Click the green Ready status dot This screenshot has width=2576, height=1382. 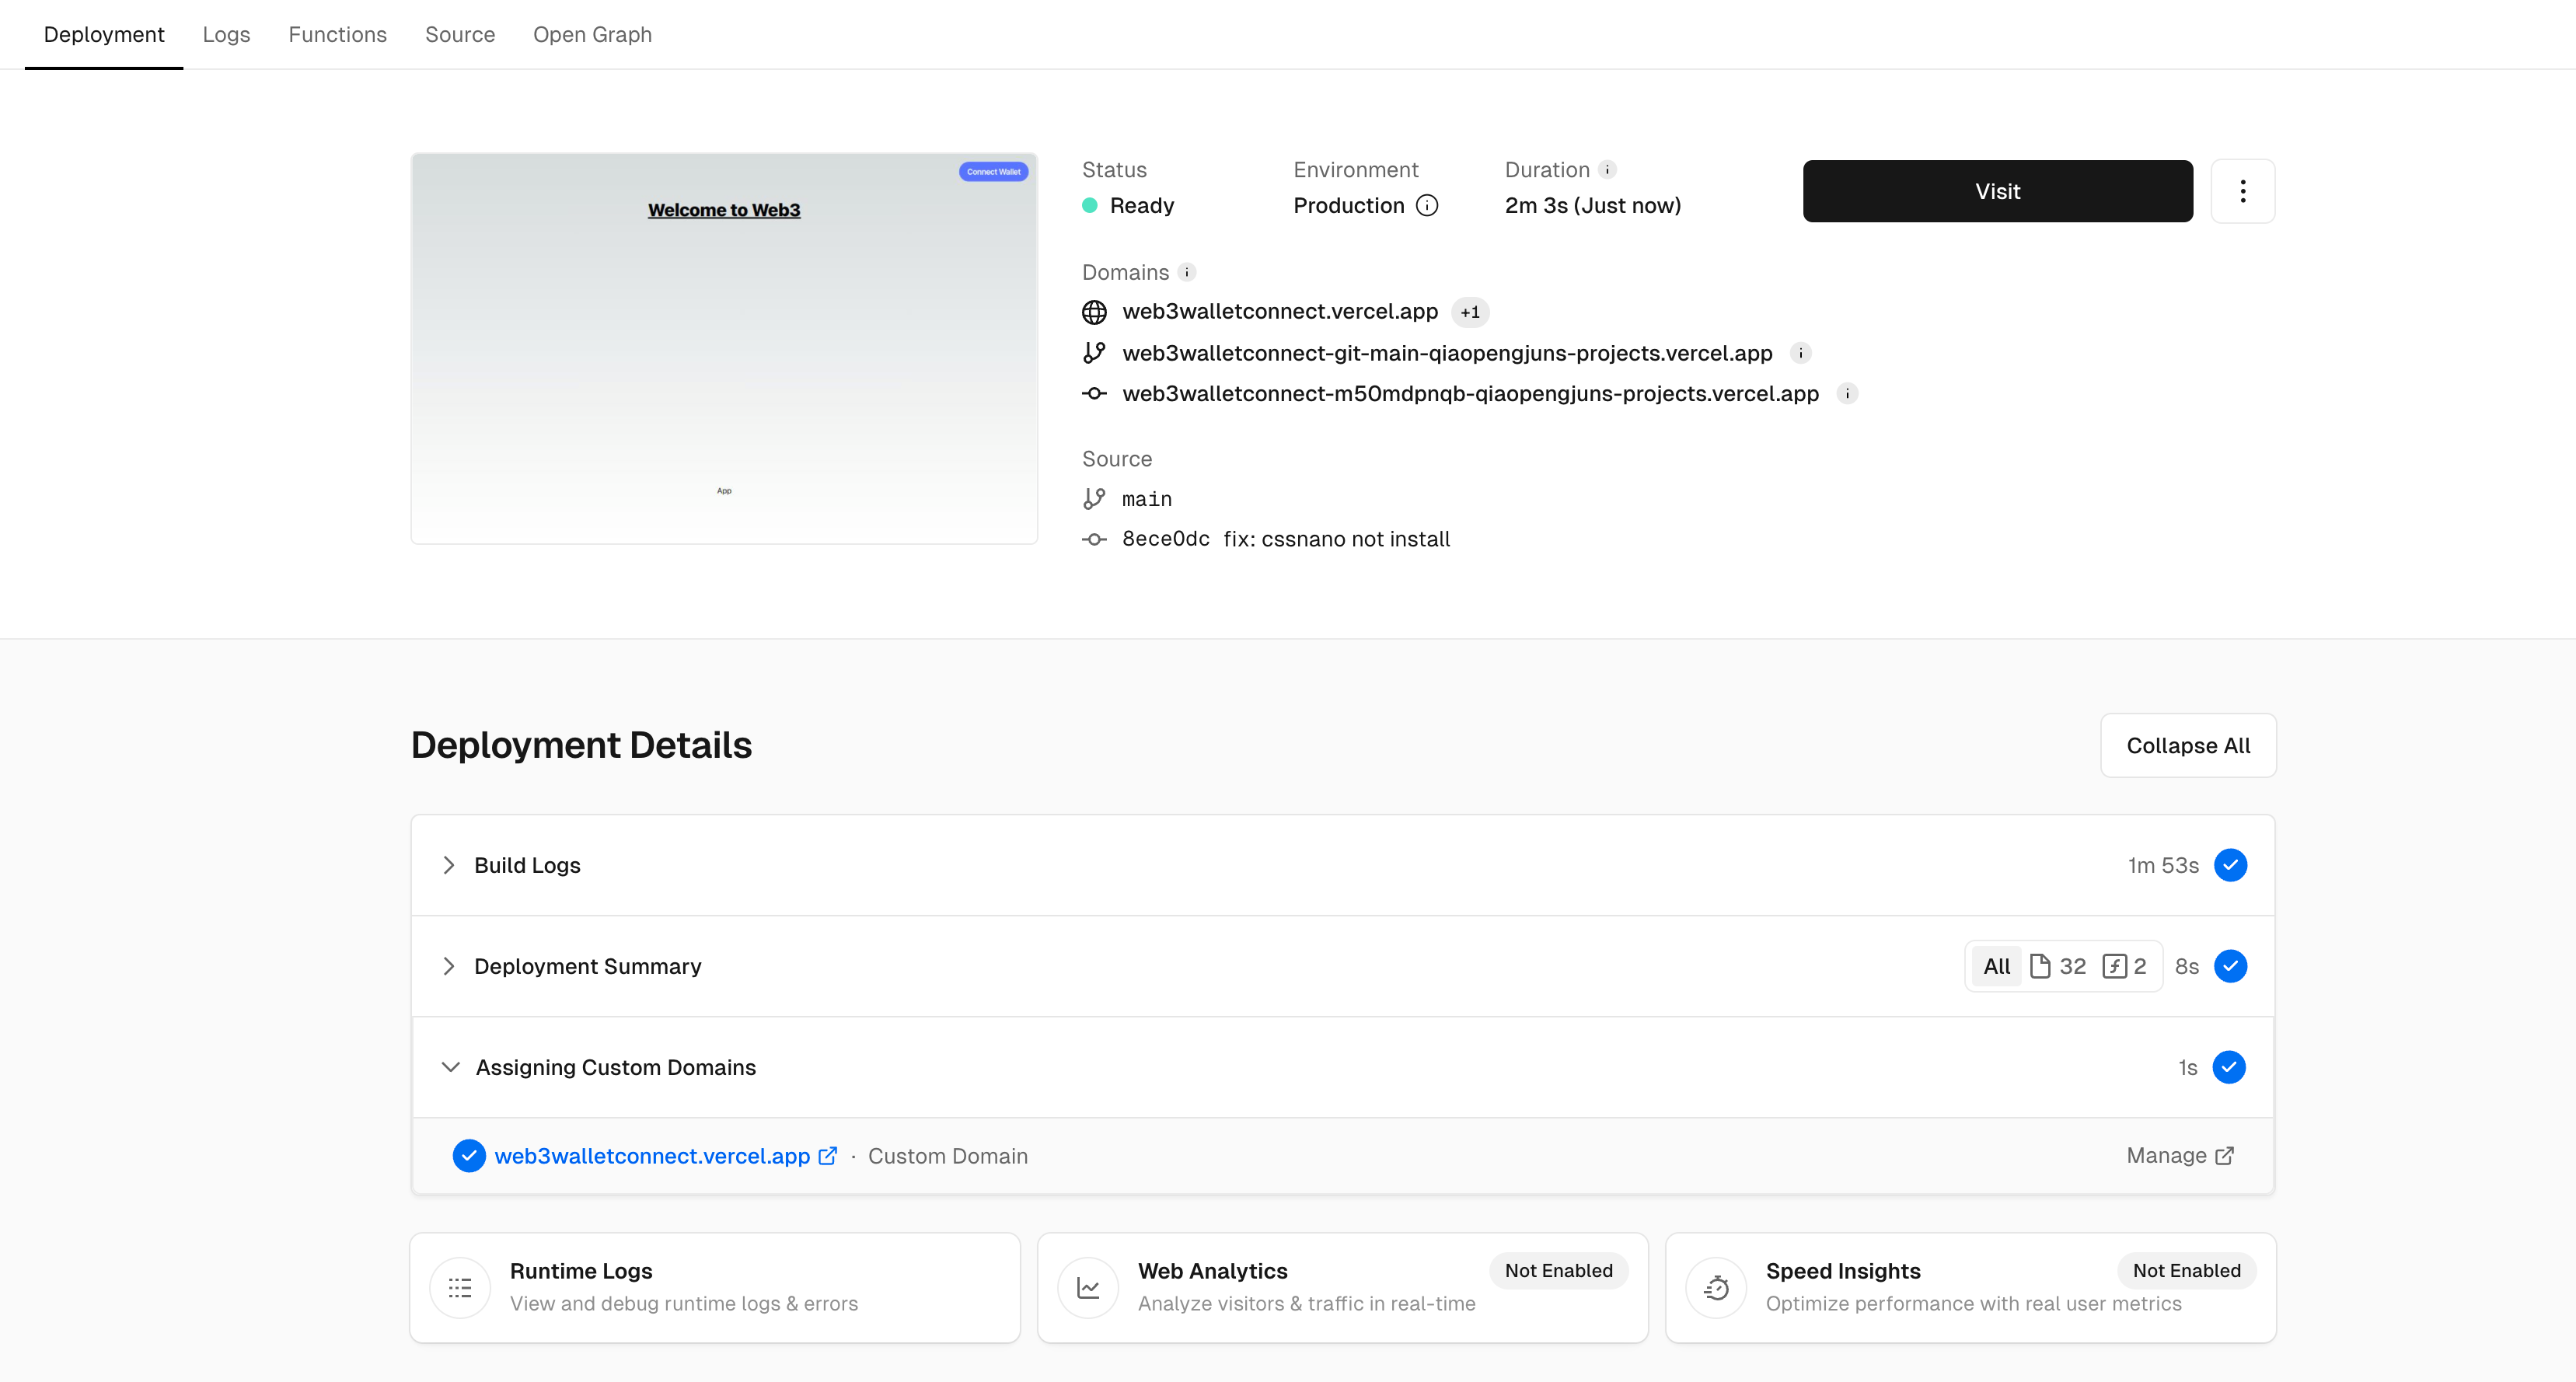[1090, 205]
